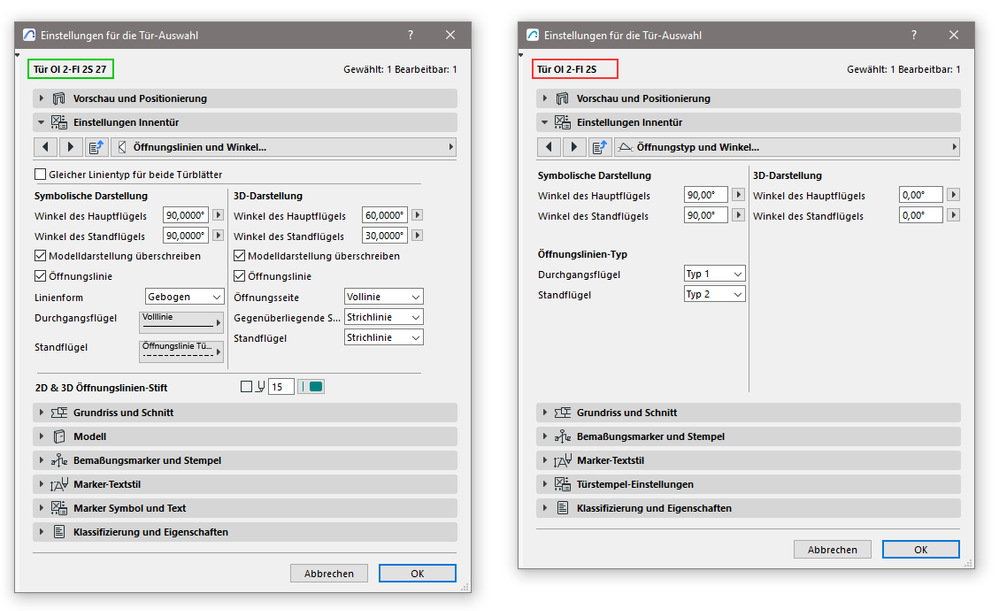Click Abbrechen in left dialog
The height and width of the screenshot is (611, 999).
pyautogui.click(x=329, y=573)
